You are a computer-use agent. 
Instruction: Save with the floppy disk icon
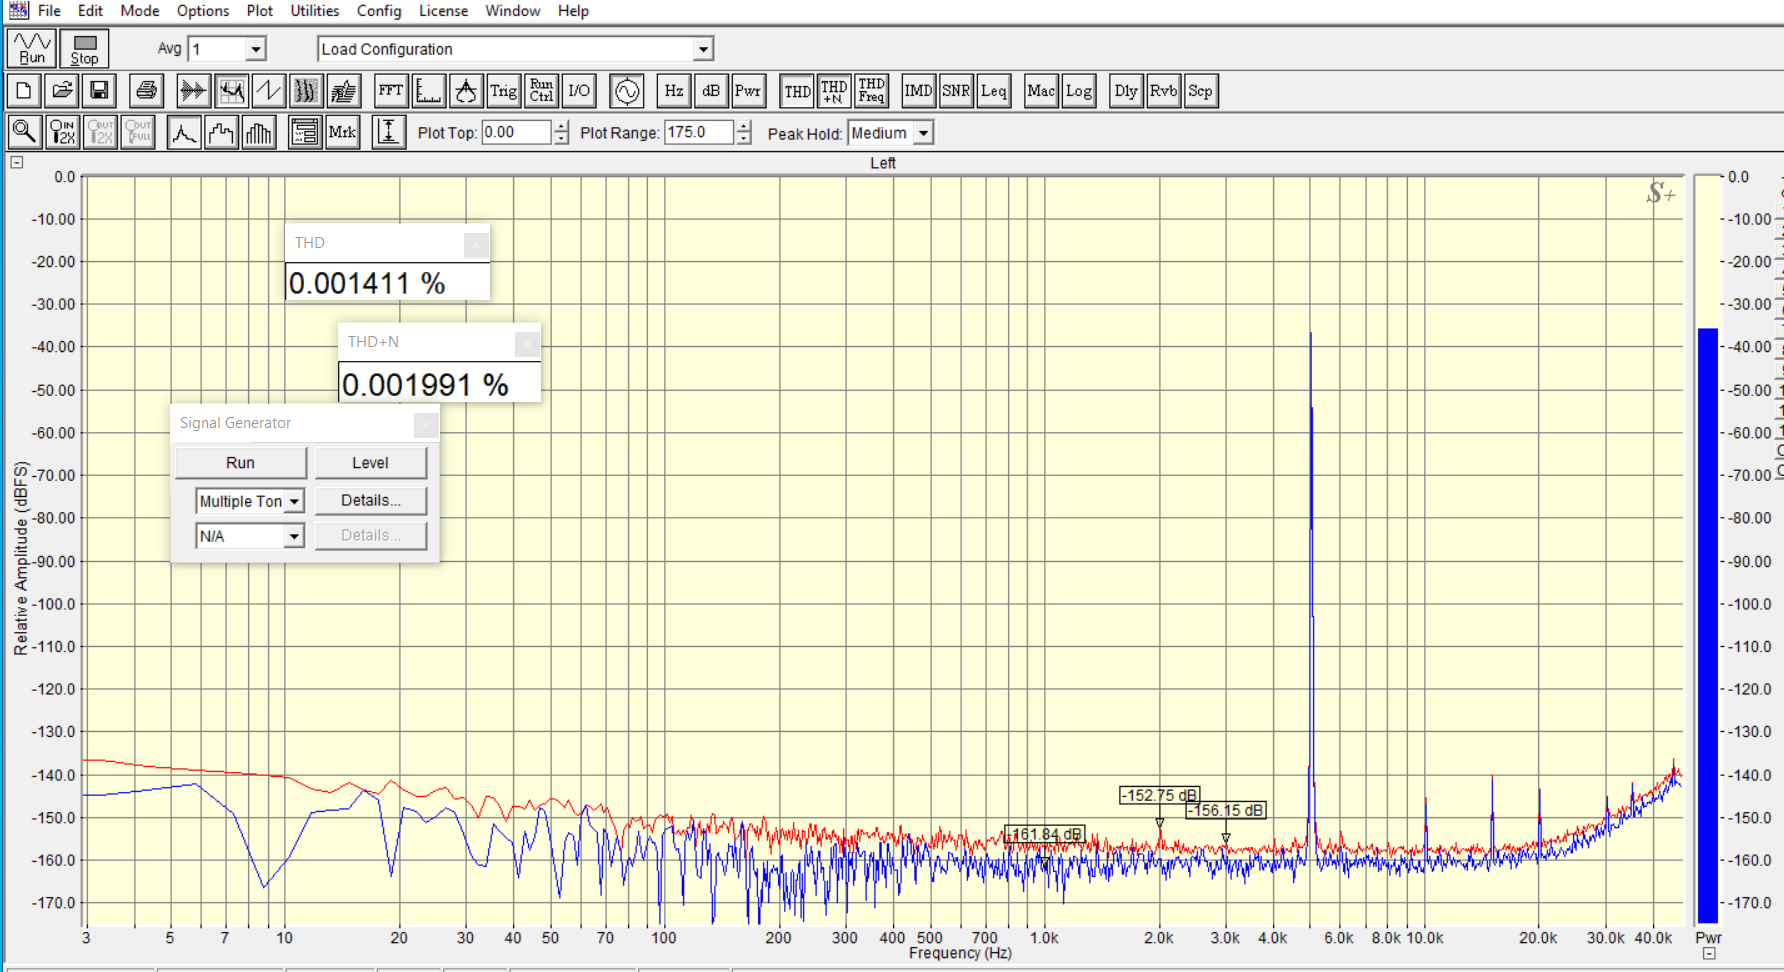point(99,91)
